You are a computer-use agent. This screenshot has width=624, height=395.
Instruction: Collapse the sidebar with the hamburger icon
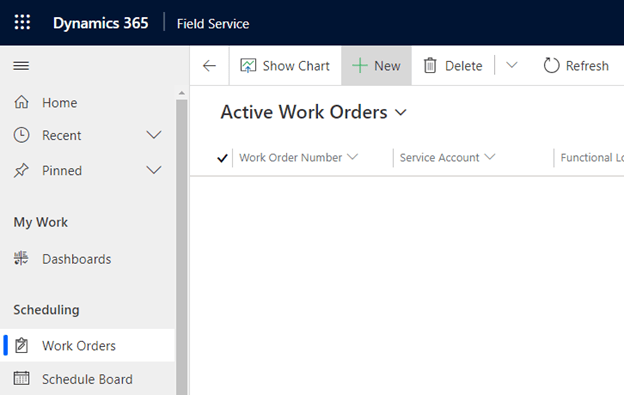coord(21,66)
